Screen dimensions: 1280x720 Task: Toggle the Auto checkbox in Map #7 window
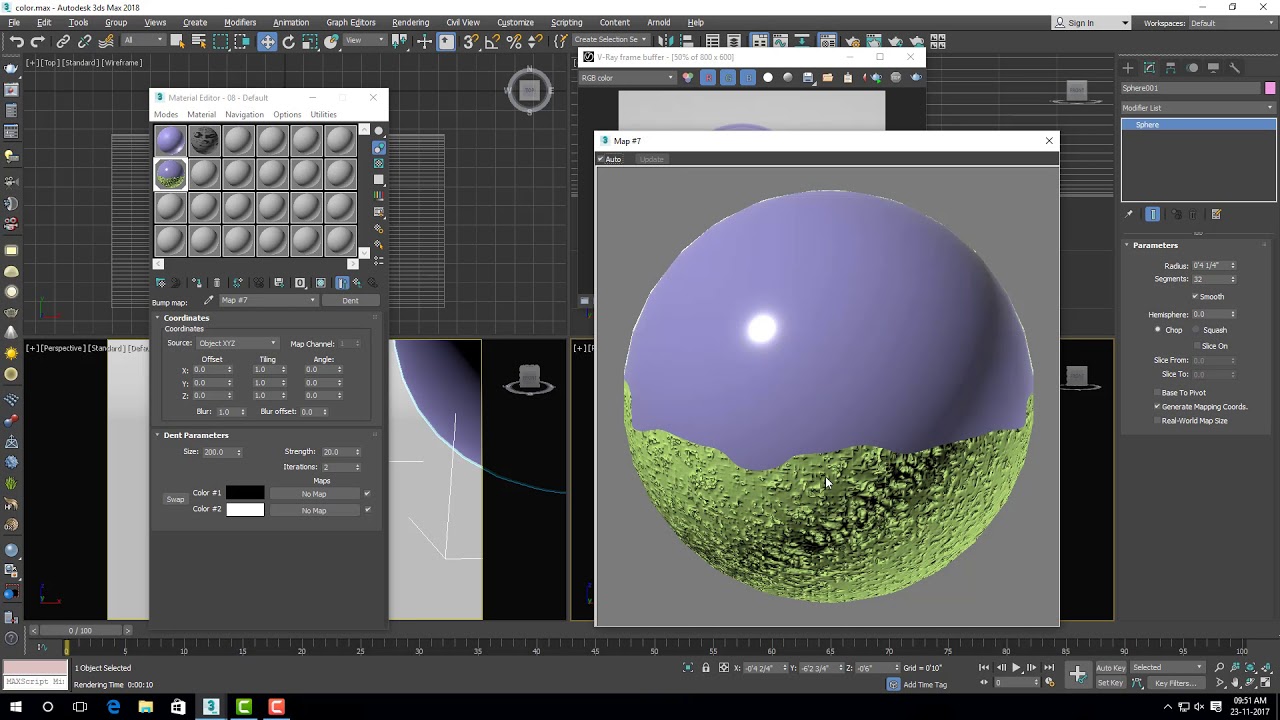tap(601, 159)
